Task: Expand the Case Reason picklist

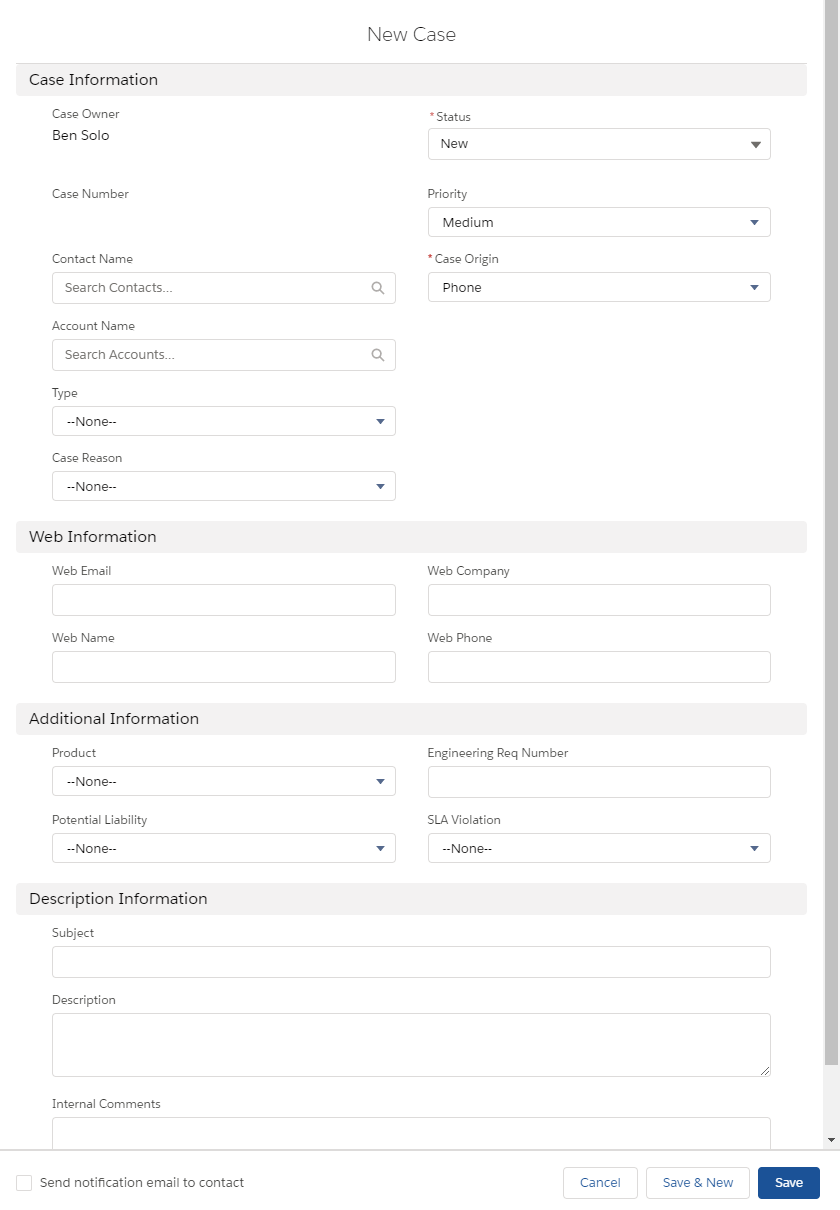Action: pyautogui.click(x=223, y=487)
